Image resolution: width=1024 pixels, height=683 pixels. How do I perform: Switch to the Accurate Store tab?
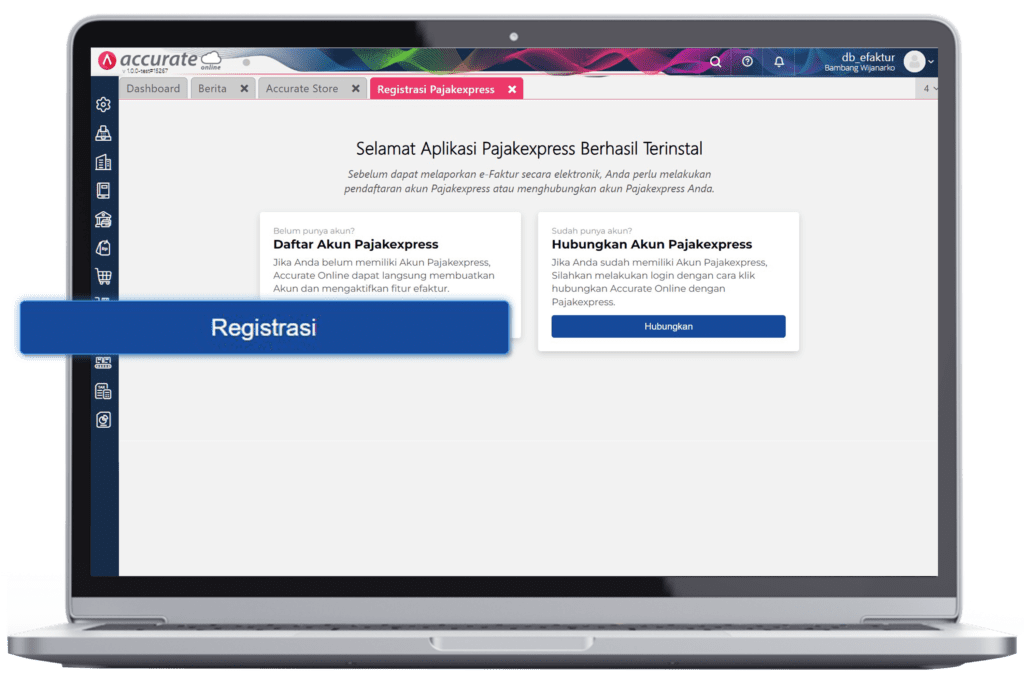point(302,88)
